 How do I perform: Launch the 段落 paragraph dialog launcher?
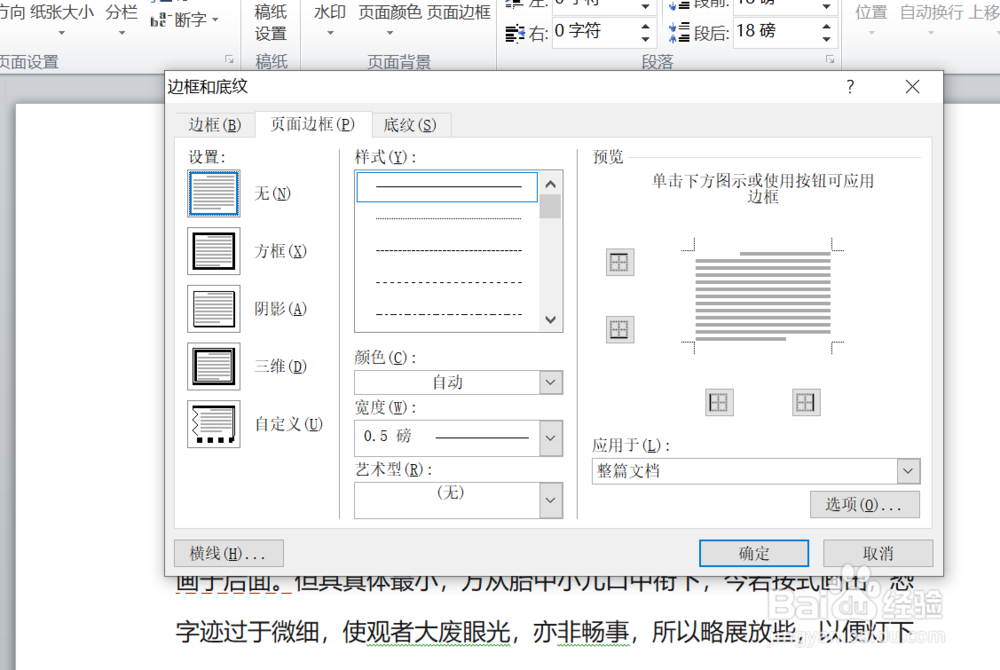coord(830,59)
